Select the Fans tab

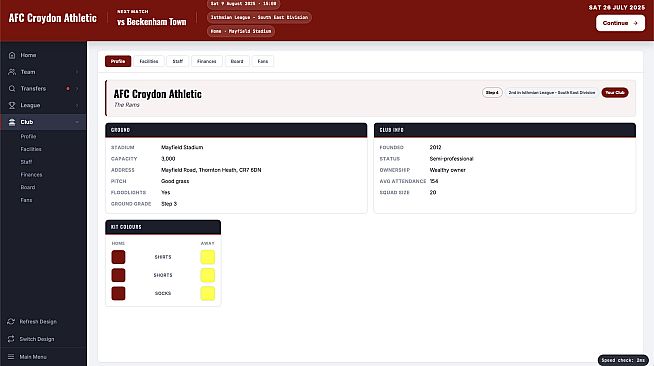click(x=263, y=61)
